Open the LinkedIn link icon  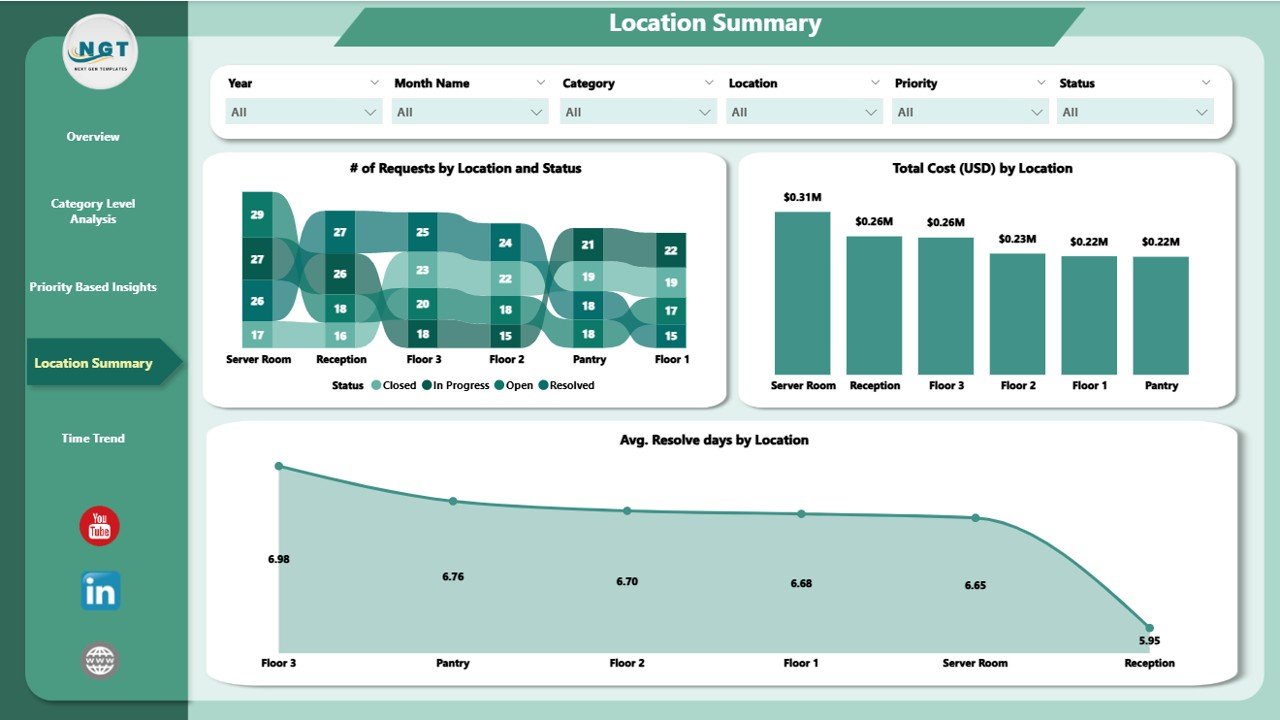tap(100, 591)
